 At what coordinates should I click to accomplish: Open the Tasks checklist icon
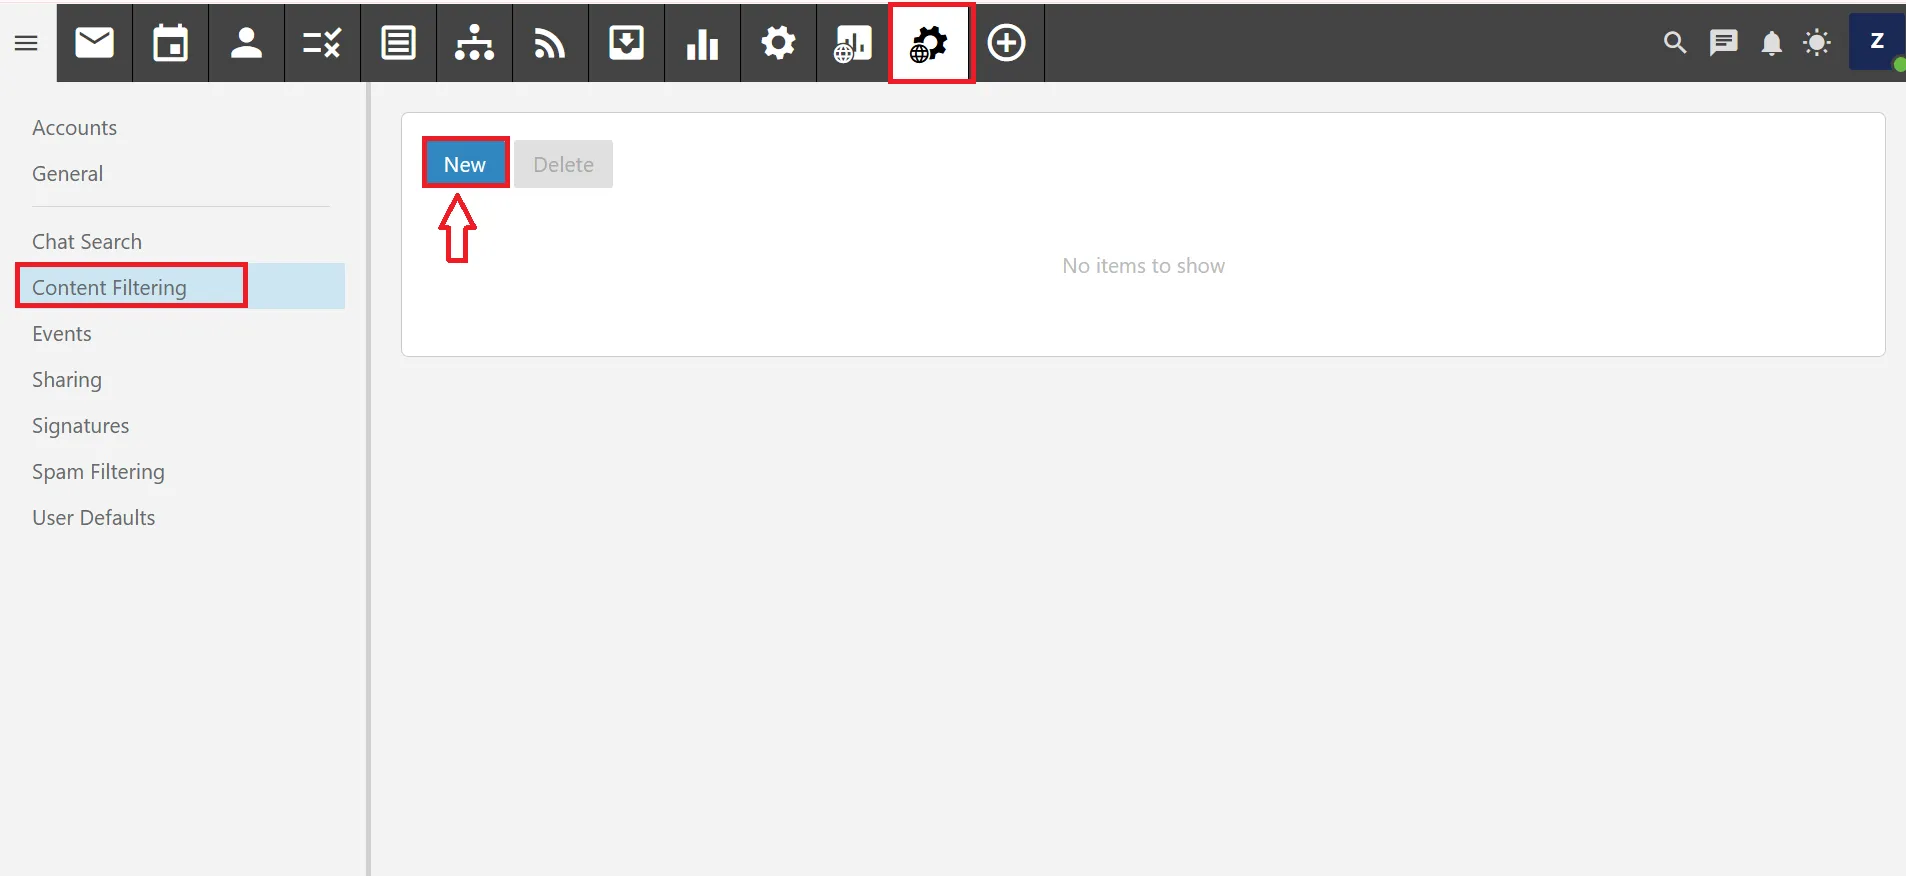coord(322,43)
